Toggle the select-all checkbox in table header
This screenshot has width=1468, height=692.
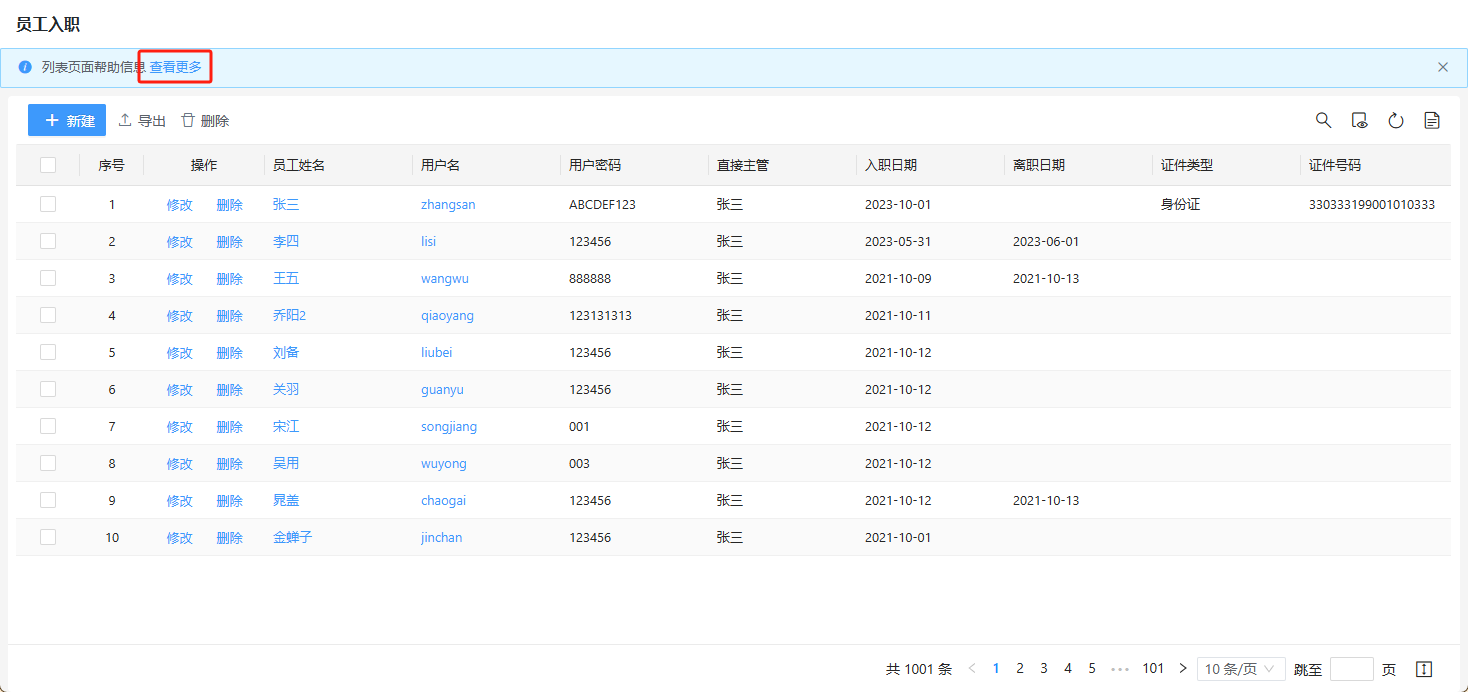click(x=48, y=165)
